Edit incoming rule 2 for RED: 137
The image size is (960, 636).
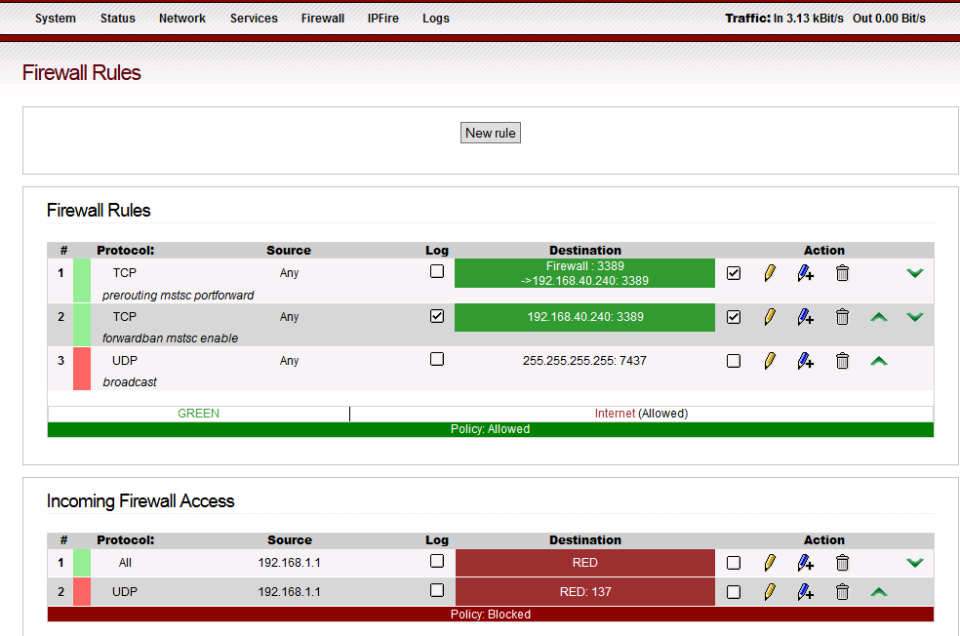769,592
